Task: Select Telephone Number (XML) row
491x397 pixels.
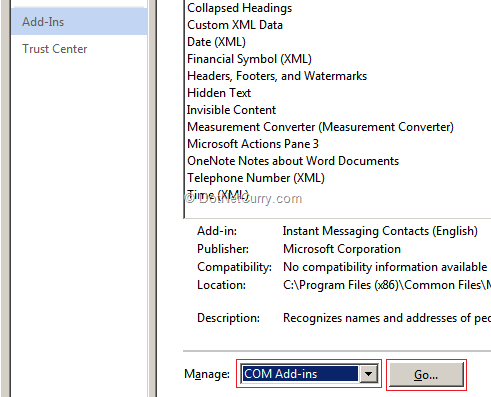Action: [256, 178]
